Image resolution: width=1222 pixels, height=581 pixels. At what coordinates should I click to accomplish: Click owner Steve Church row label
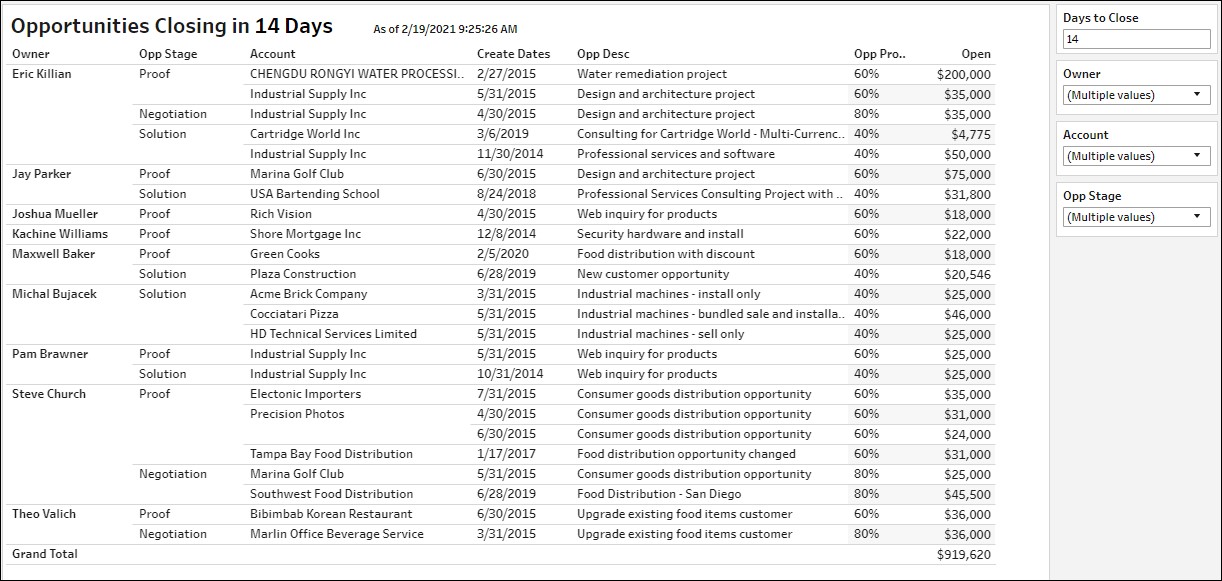click(x=49, y=394)
